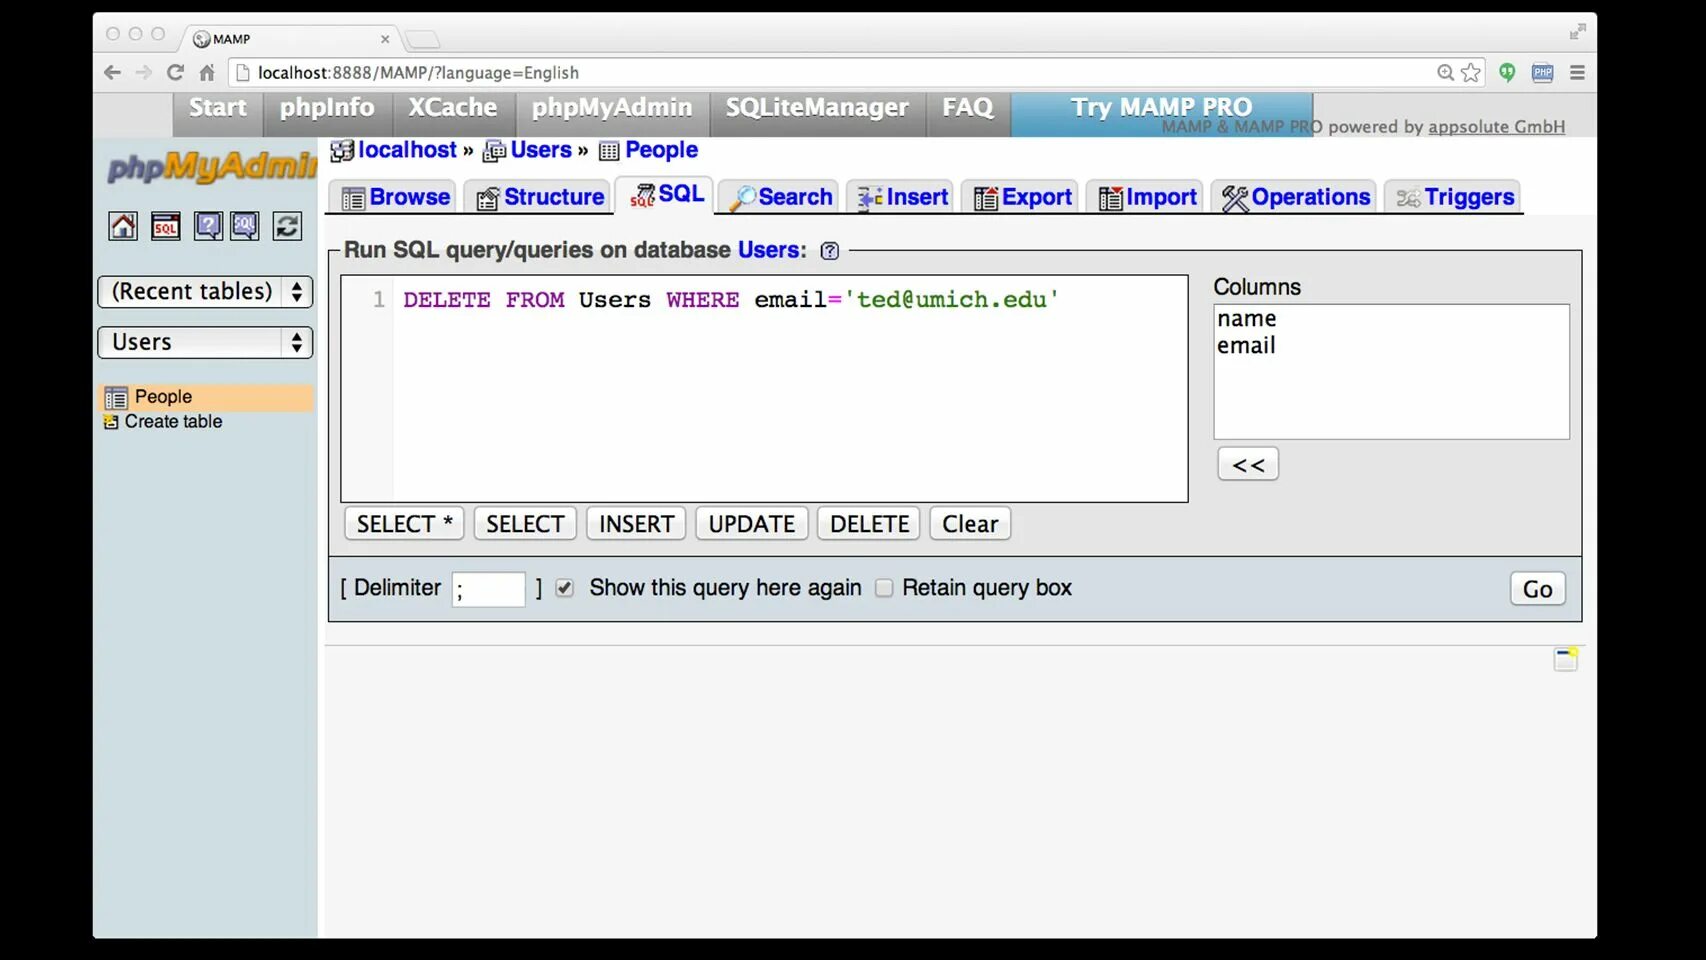1706x960 pixels.
Task: Switch to the Structure tab
Action: pyautogui.click(x=540, y=197)
